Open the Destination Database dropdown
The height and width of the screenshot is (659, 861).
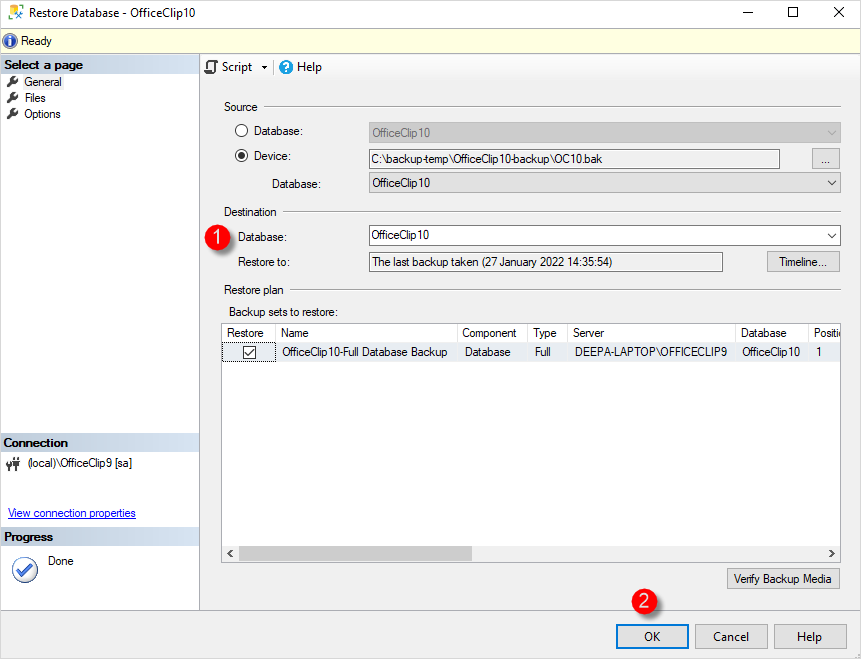831,236
